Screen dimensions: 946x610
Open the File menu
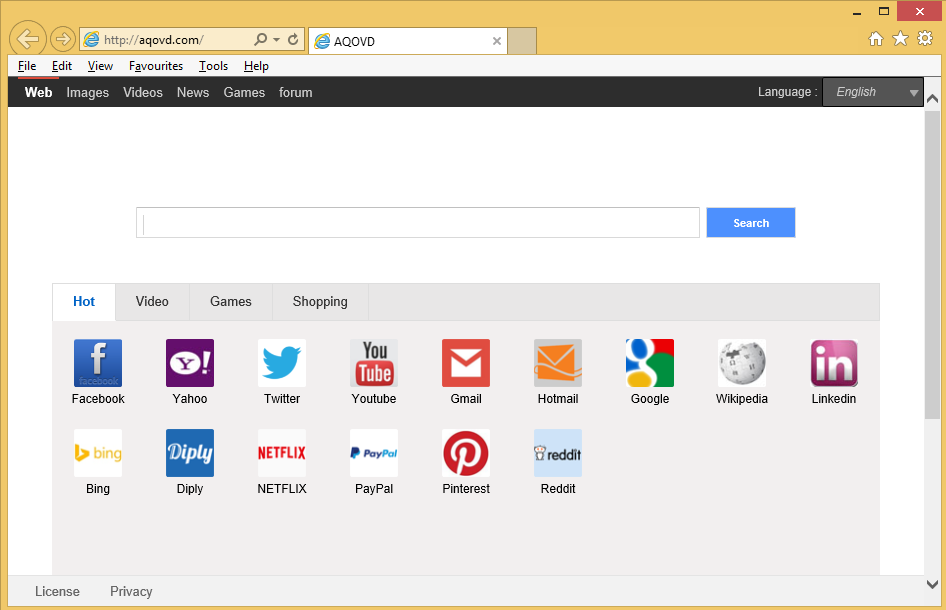tap(27, 66)
